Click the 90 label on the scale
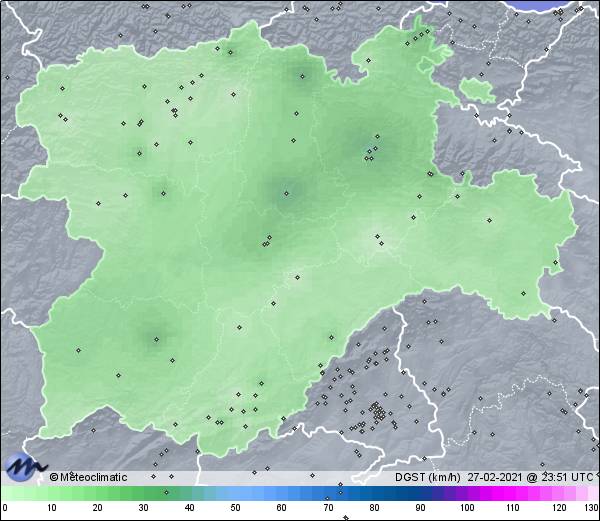Screen dimensions: 600x521 pos(420,508)
